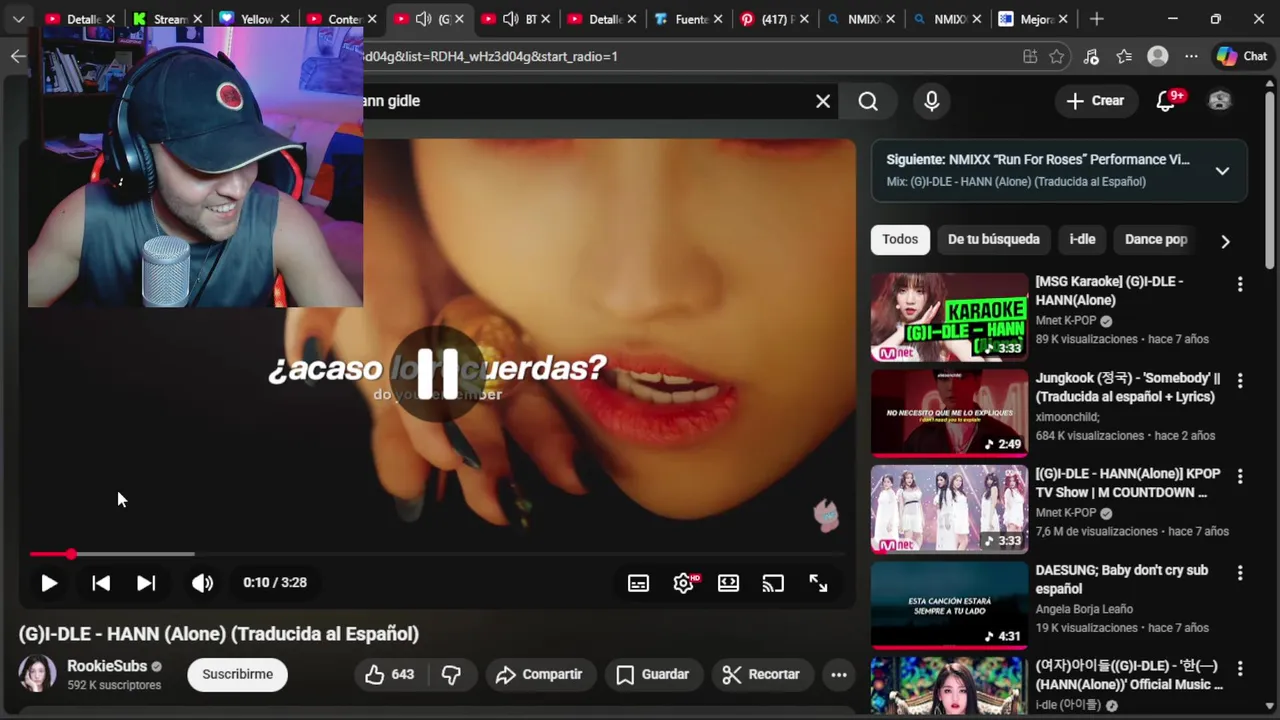Skip to the previous video
The image size is (1280, 720).
[101, 583]
